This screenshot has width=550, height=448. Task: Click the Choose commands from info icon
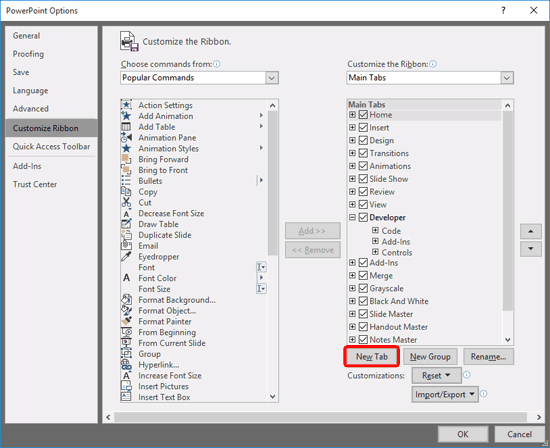217,64
